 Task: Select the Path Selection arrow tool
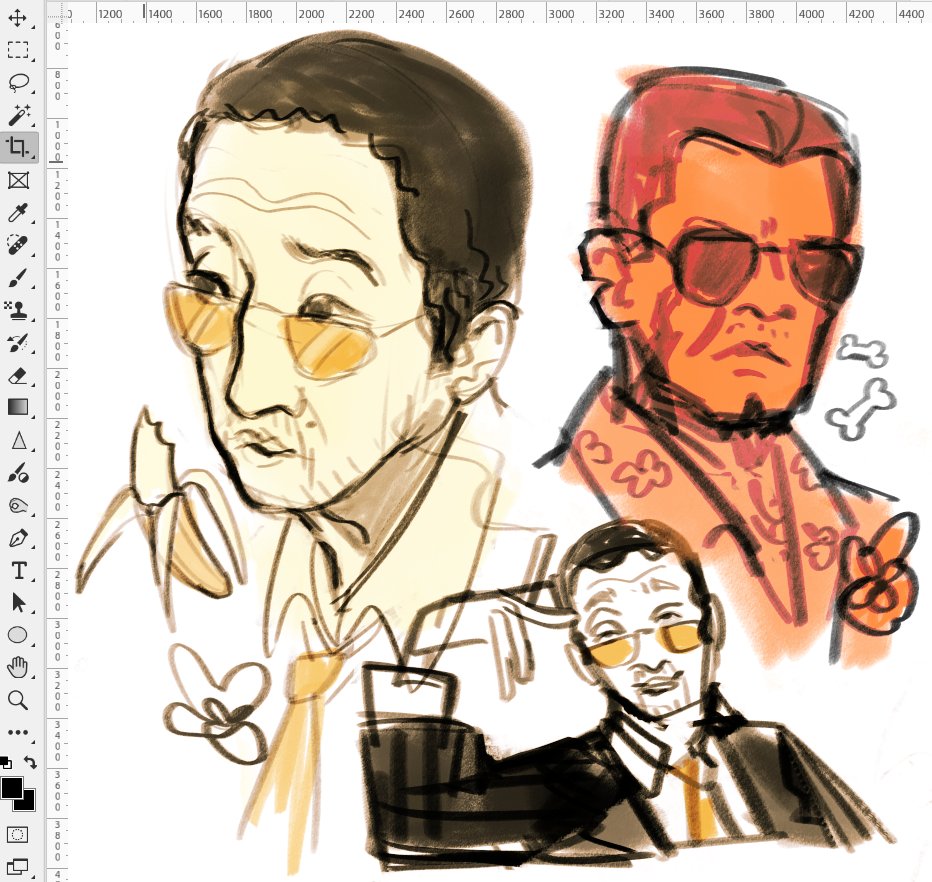tap(18, 603)
